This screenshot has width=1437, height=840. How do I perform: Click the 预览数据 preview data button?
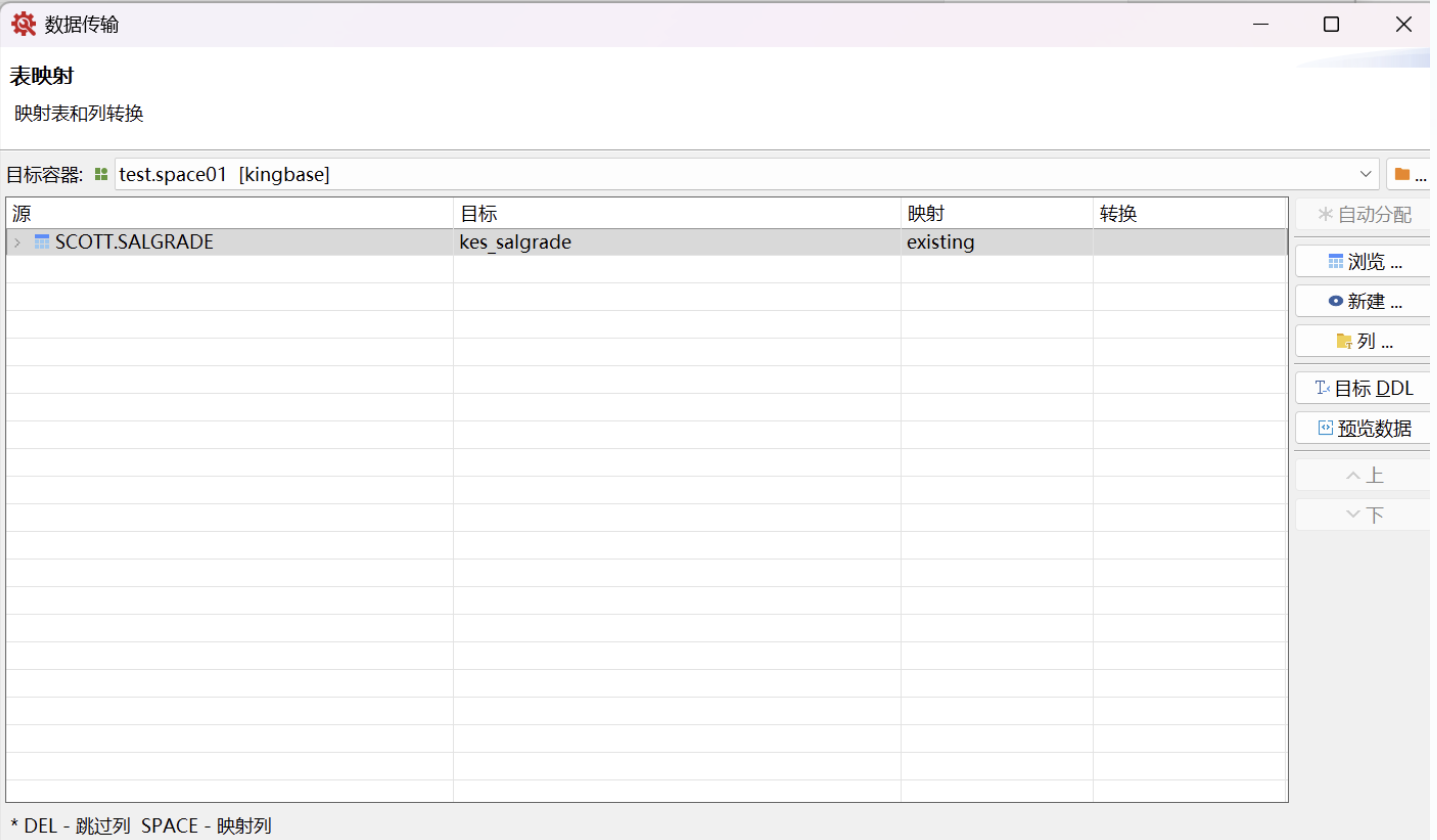1364,428
